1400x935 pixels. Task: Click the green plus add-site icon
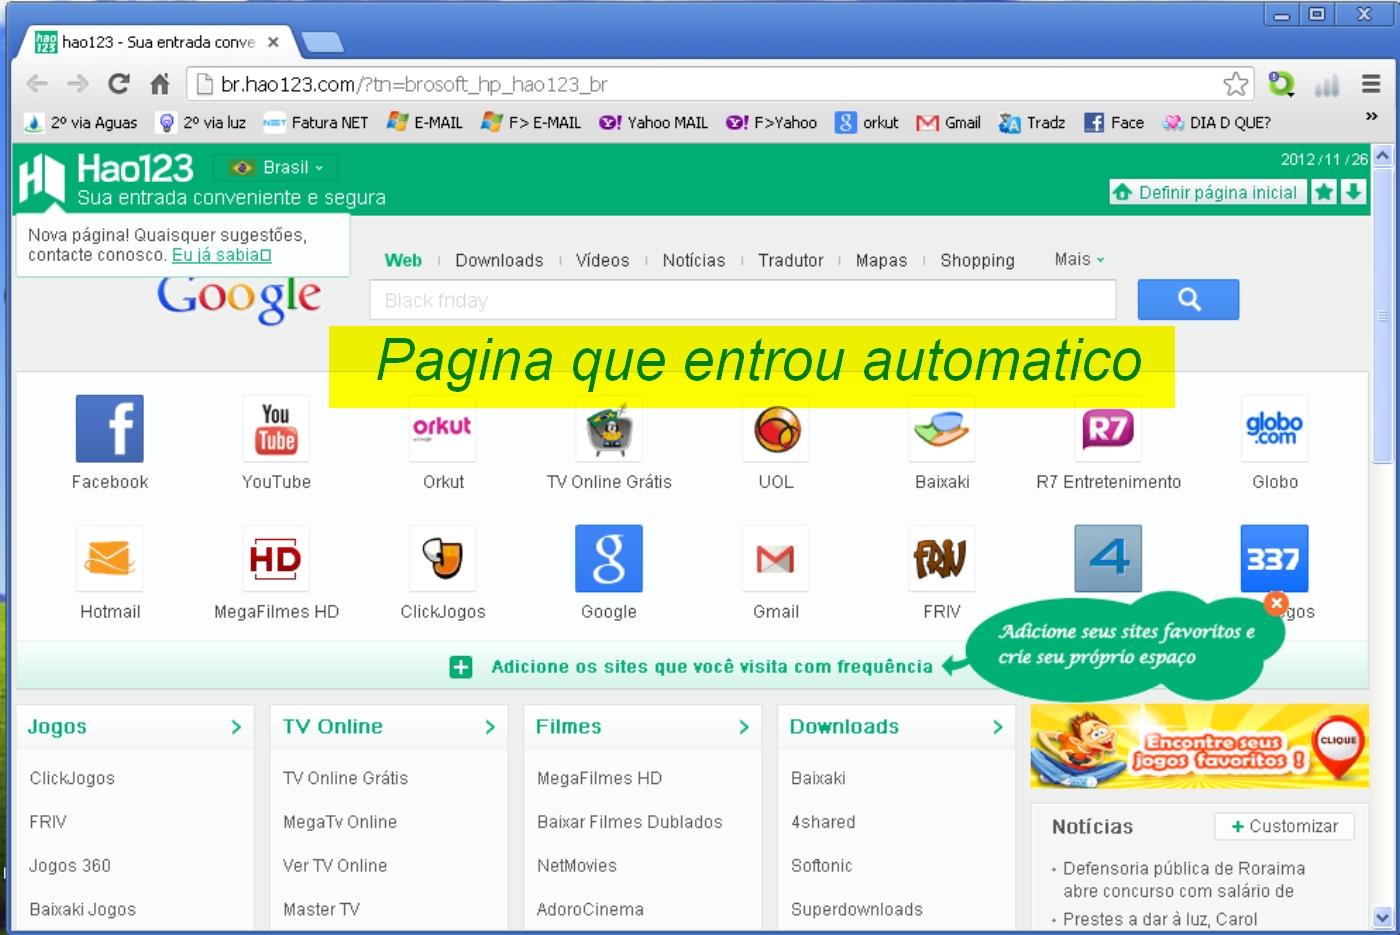(x=461, y=667)
